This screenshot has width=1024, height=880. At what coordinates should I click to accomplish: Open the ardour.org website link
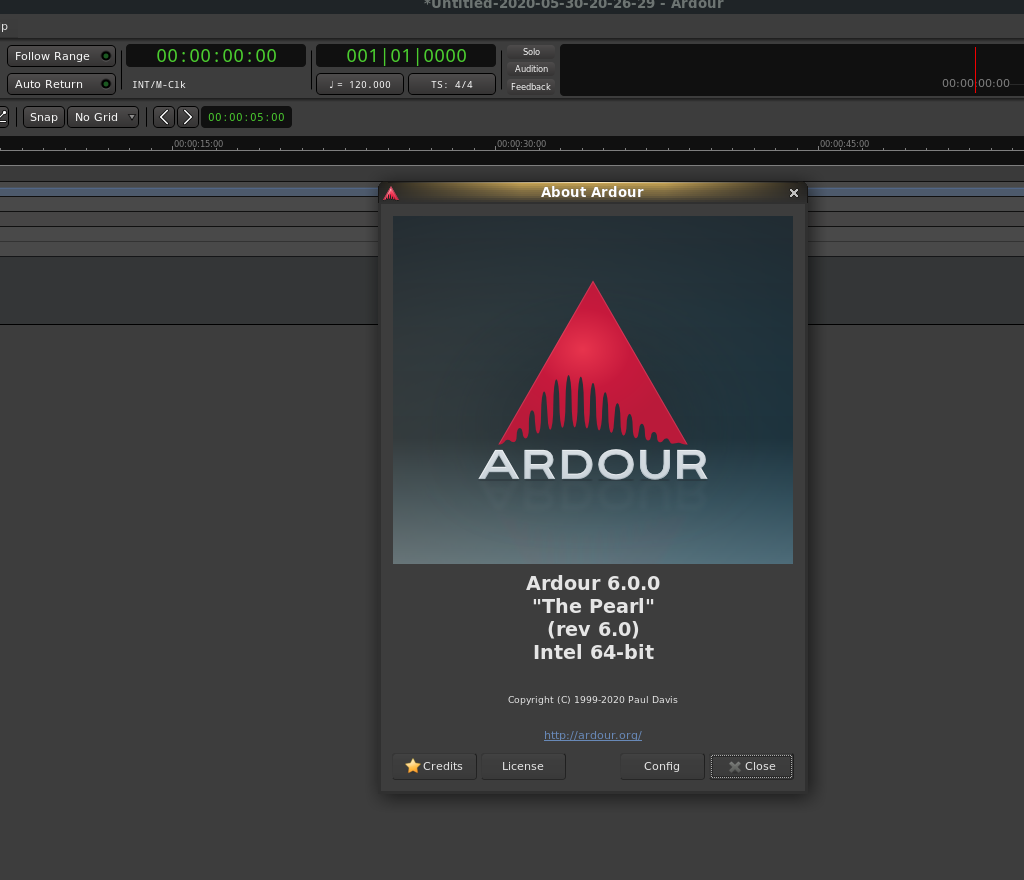[593, 735]
